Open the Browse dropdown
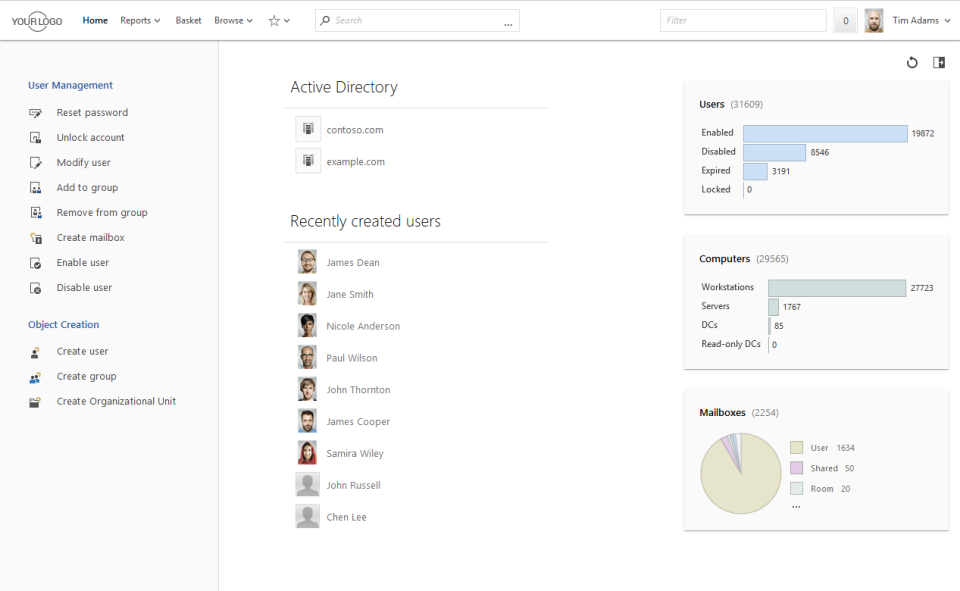The image size is (960, 591). click(x=232, y=20)
